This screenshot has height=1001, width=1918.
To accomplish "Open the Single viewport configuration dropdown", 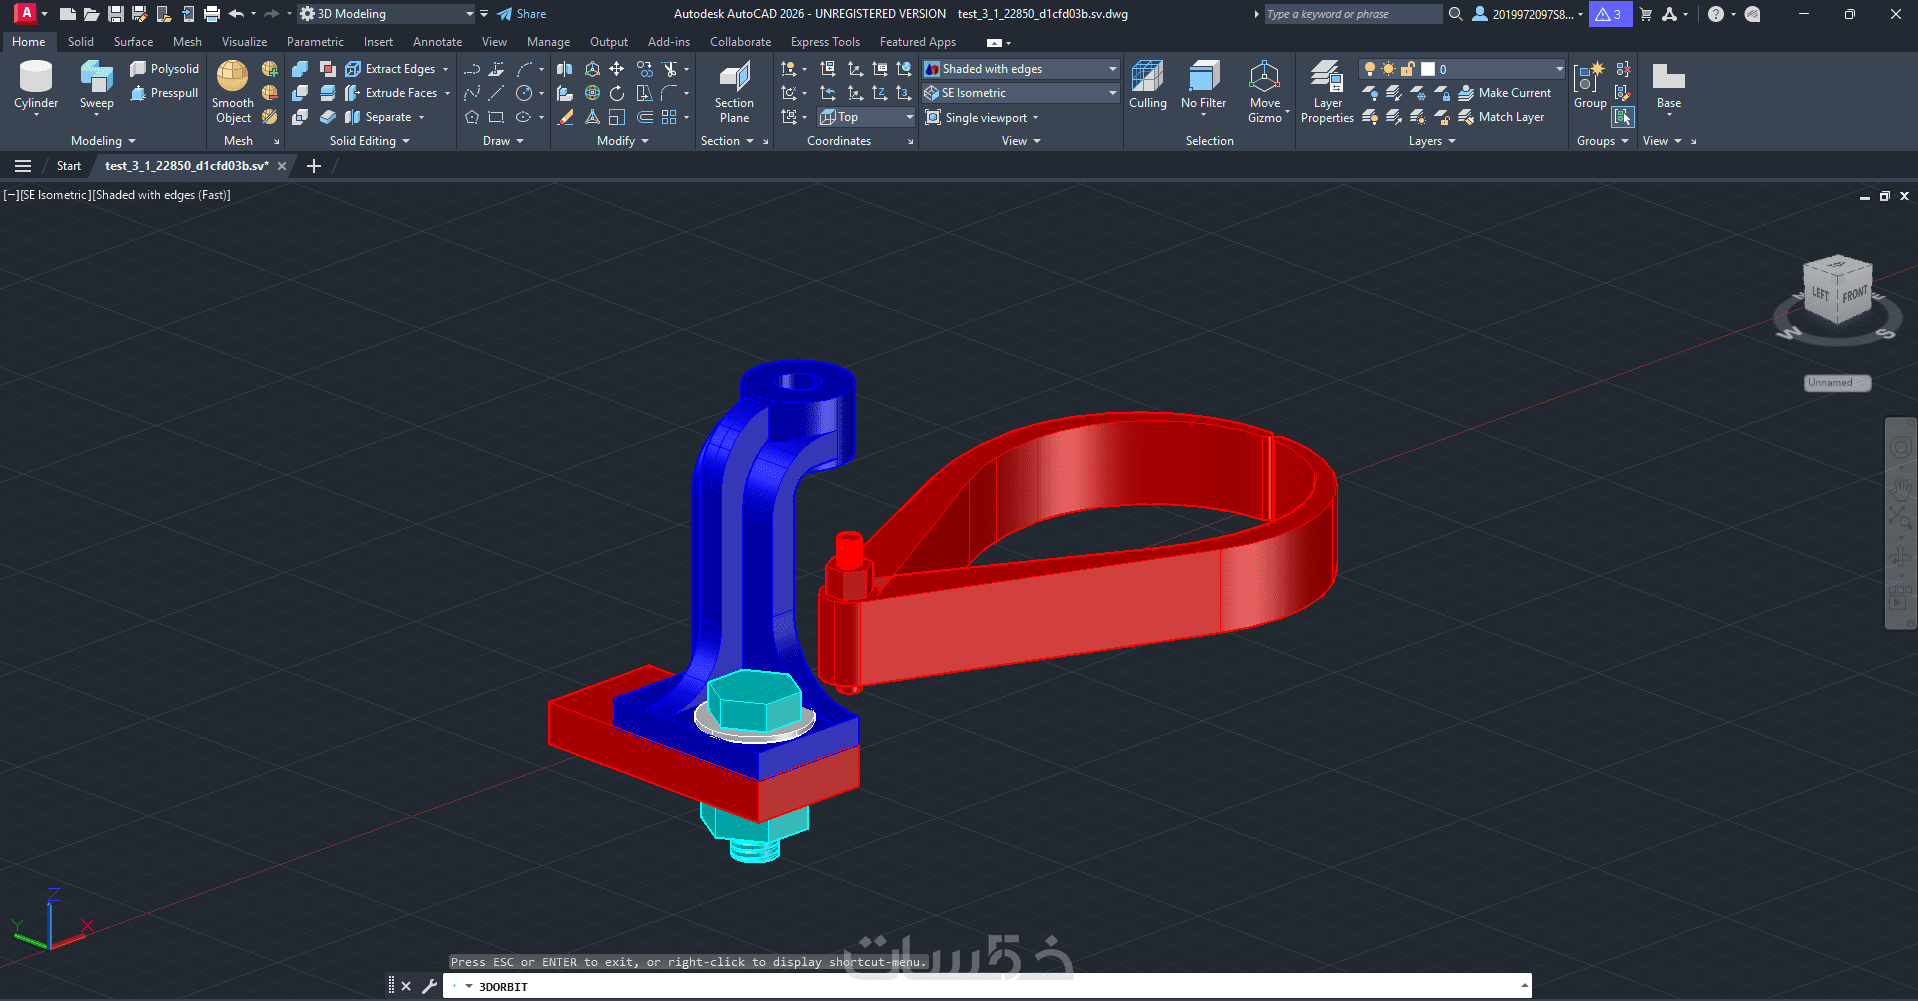I will [982, 118].
